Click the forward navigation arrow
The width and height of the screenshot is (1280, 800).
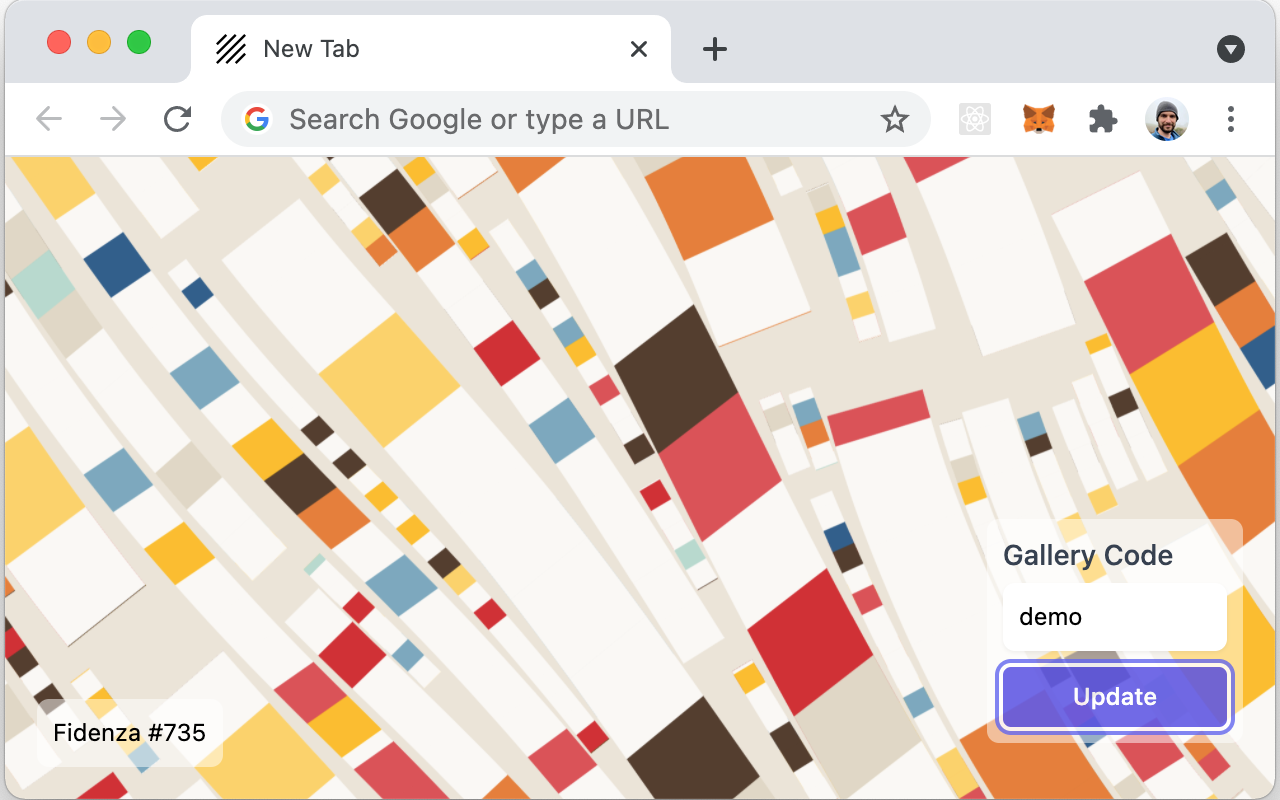point(113,120)
